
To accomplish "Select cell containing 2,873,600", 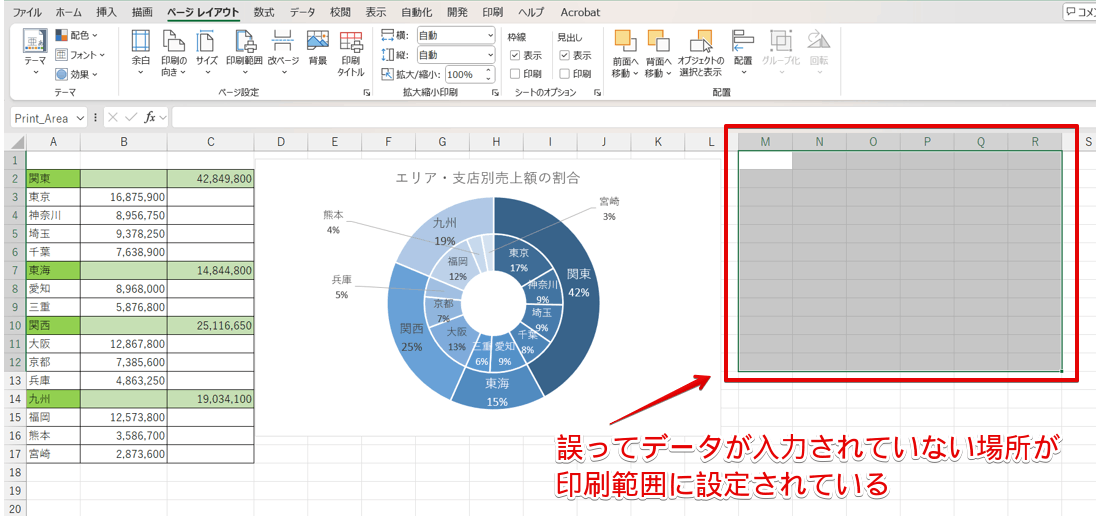I will click(124, 454).
